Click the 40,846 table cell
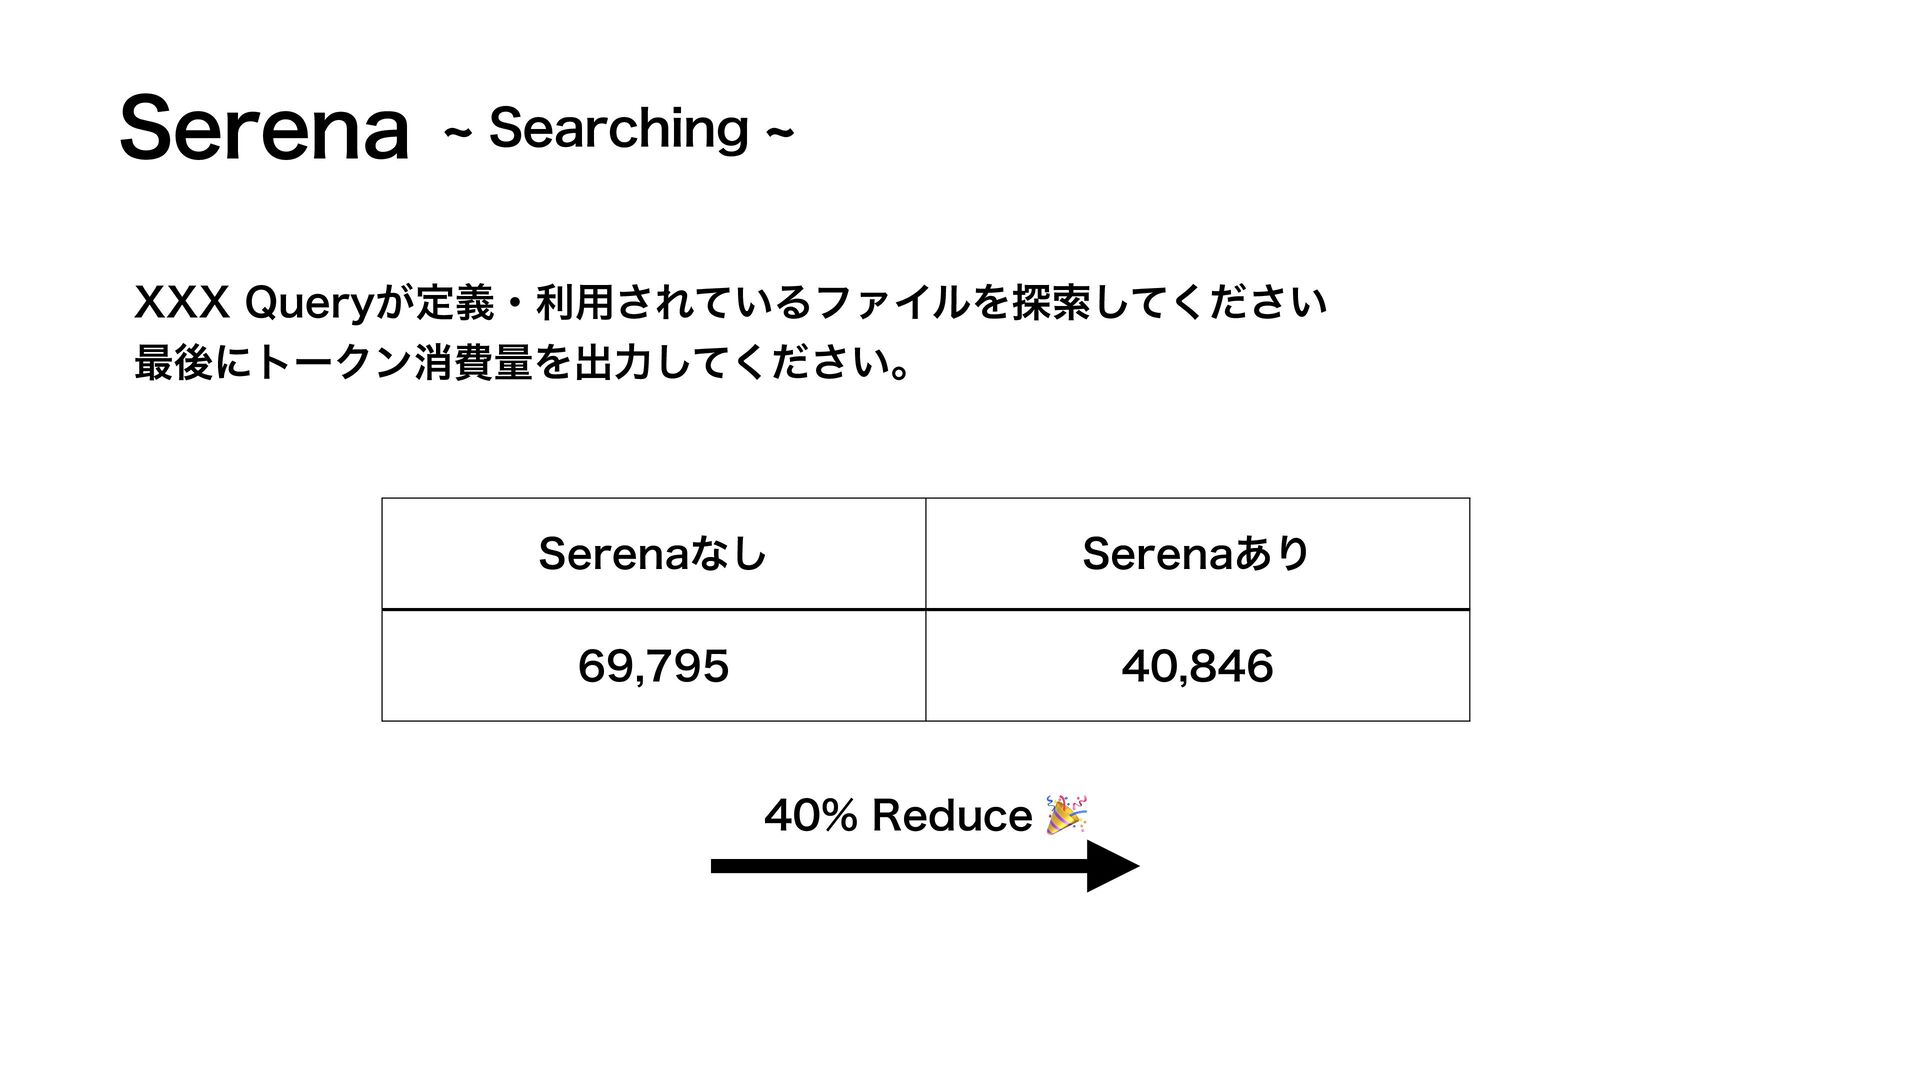 (1198, 665)
